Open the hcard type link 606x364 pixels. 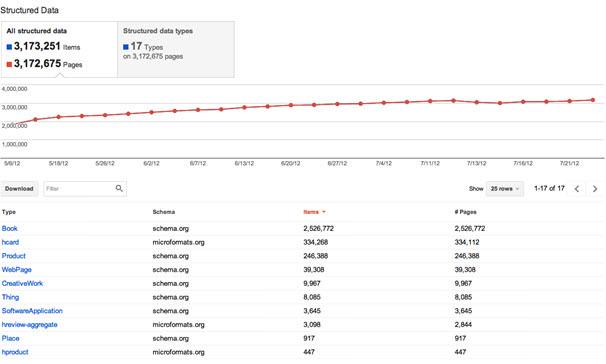click(10, 242)
